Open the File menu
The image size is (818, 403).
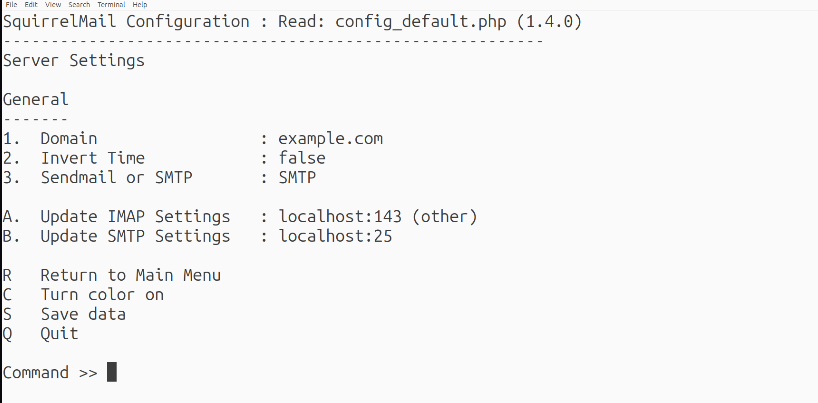(x=11, y=4)
